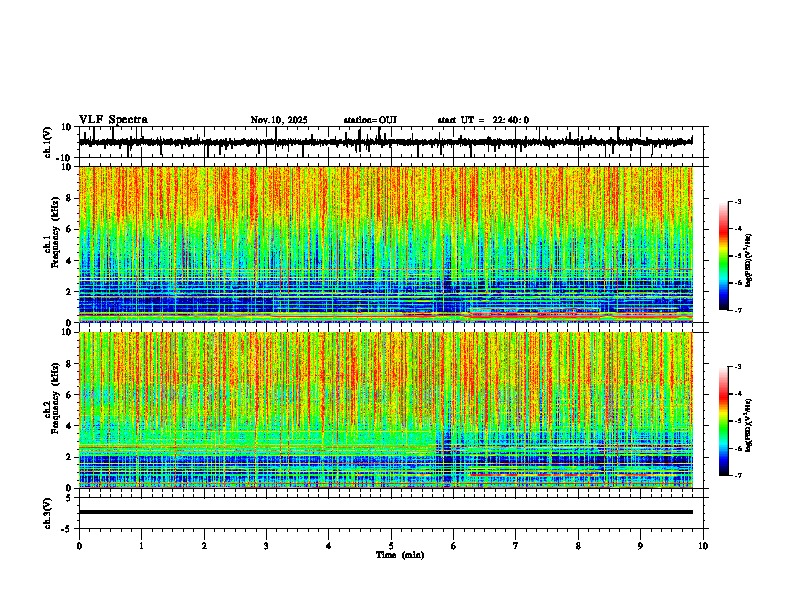Click time axis tick label "6" below ch.3 panel
Viewport: 792px width, 612px height.
(x=454, y=546)
